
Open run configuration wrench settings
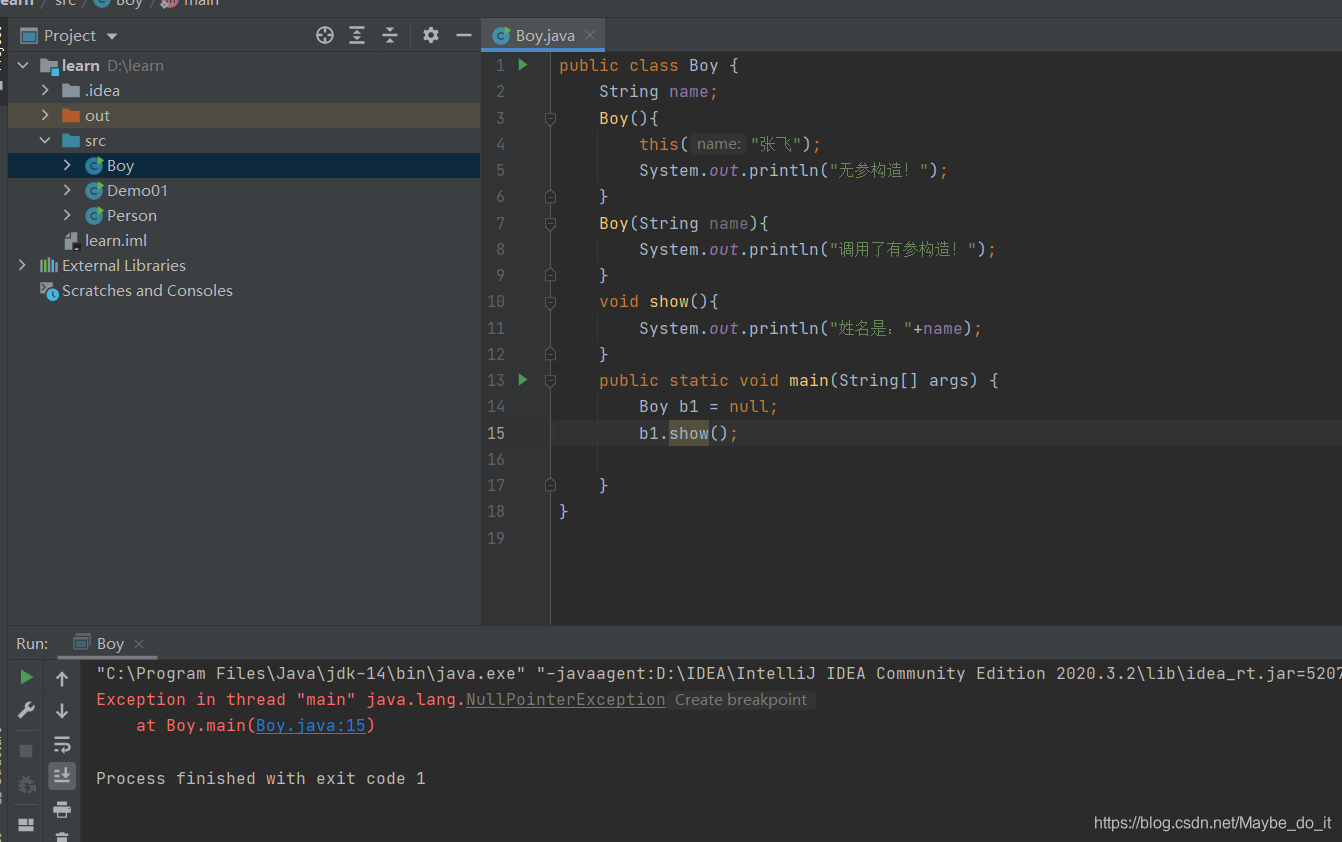pyautogui.click(x=27, y=710)
